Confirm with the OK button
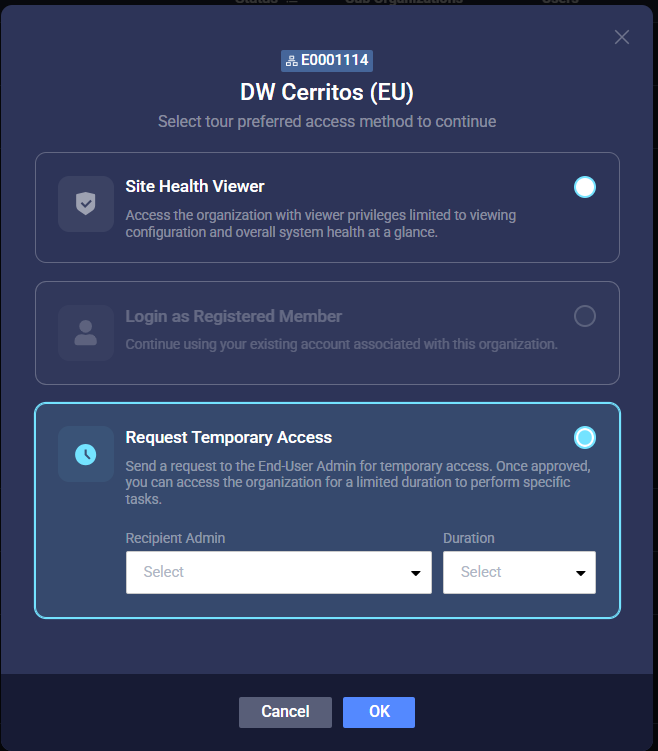The height and width of the screenshot is (751, 658). pyautogui.click(x=379, y=712)
